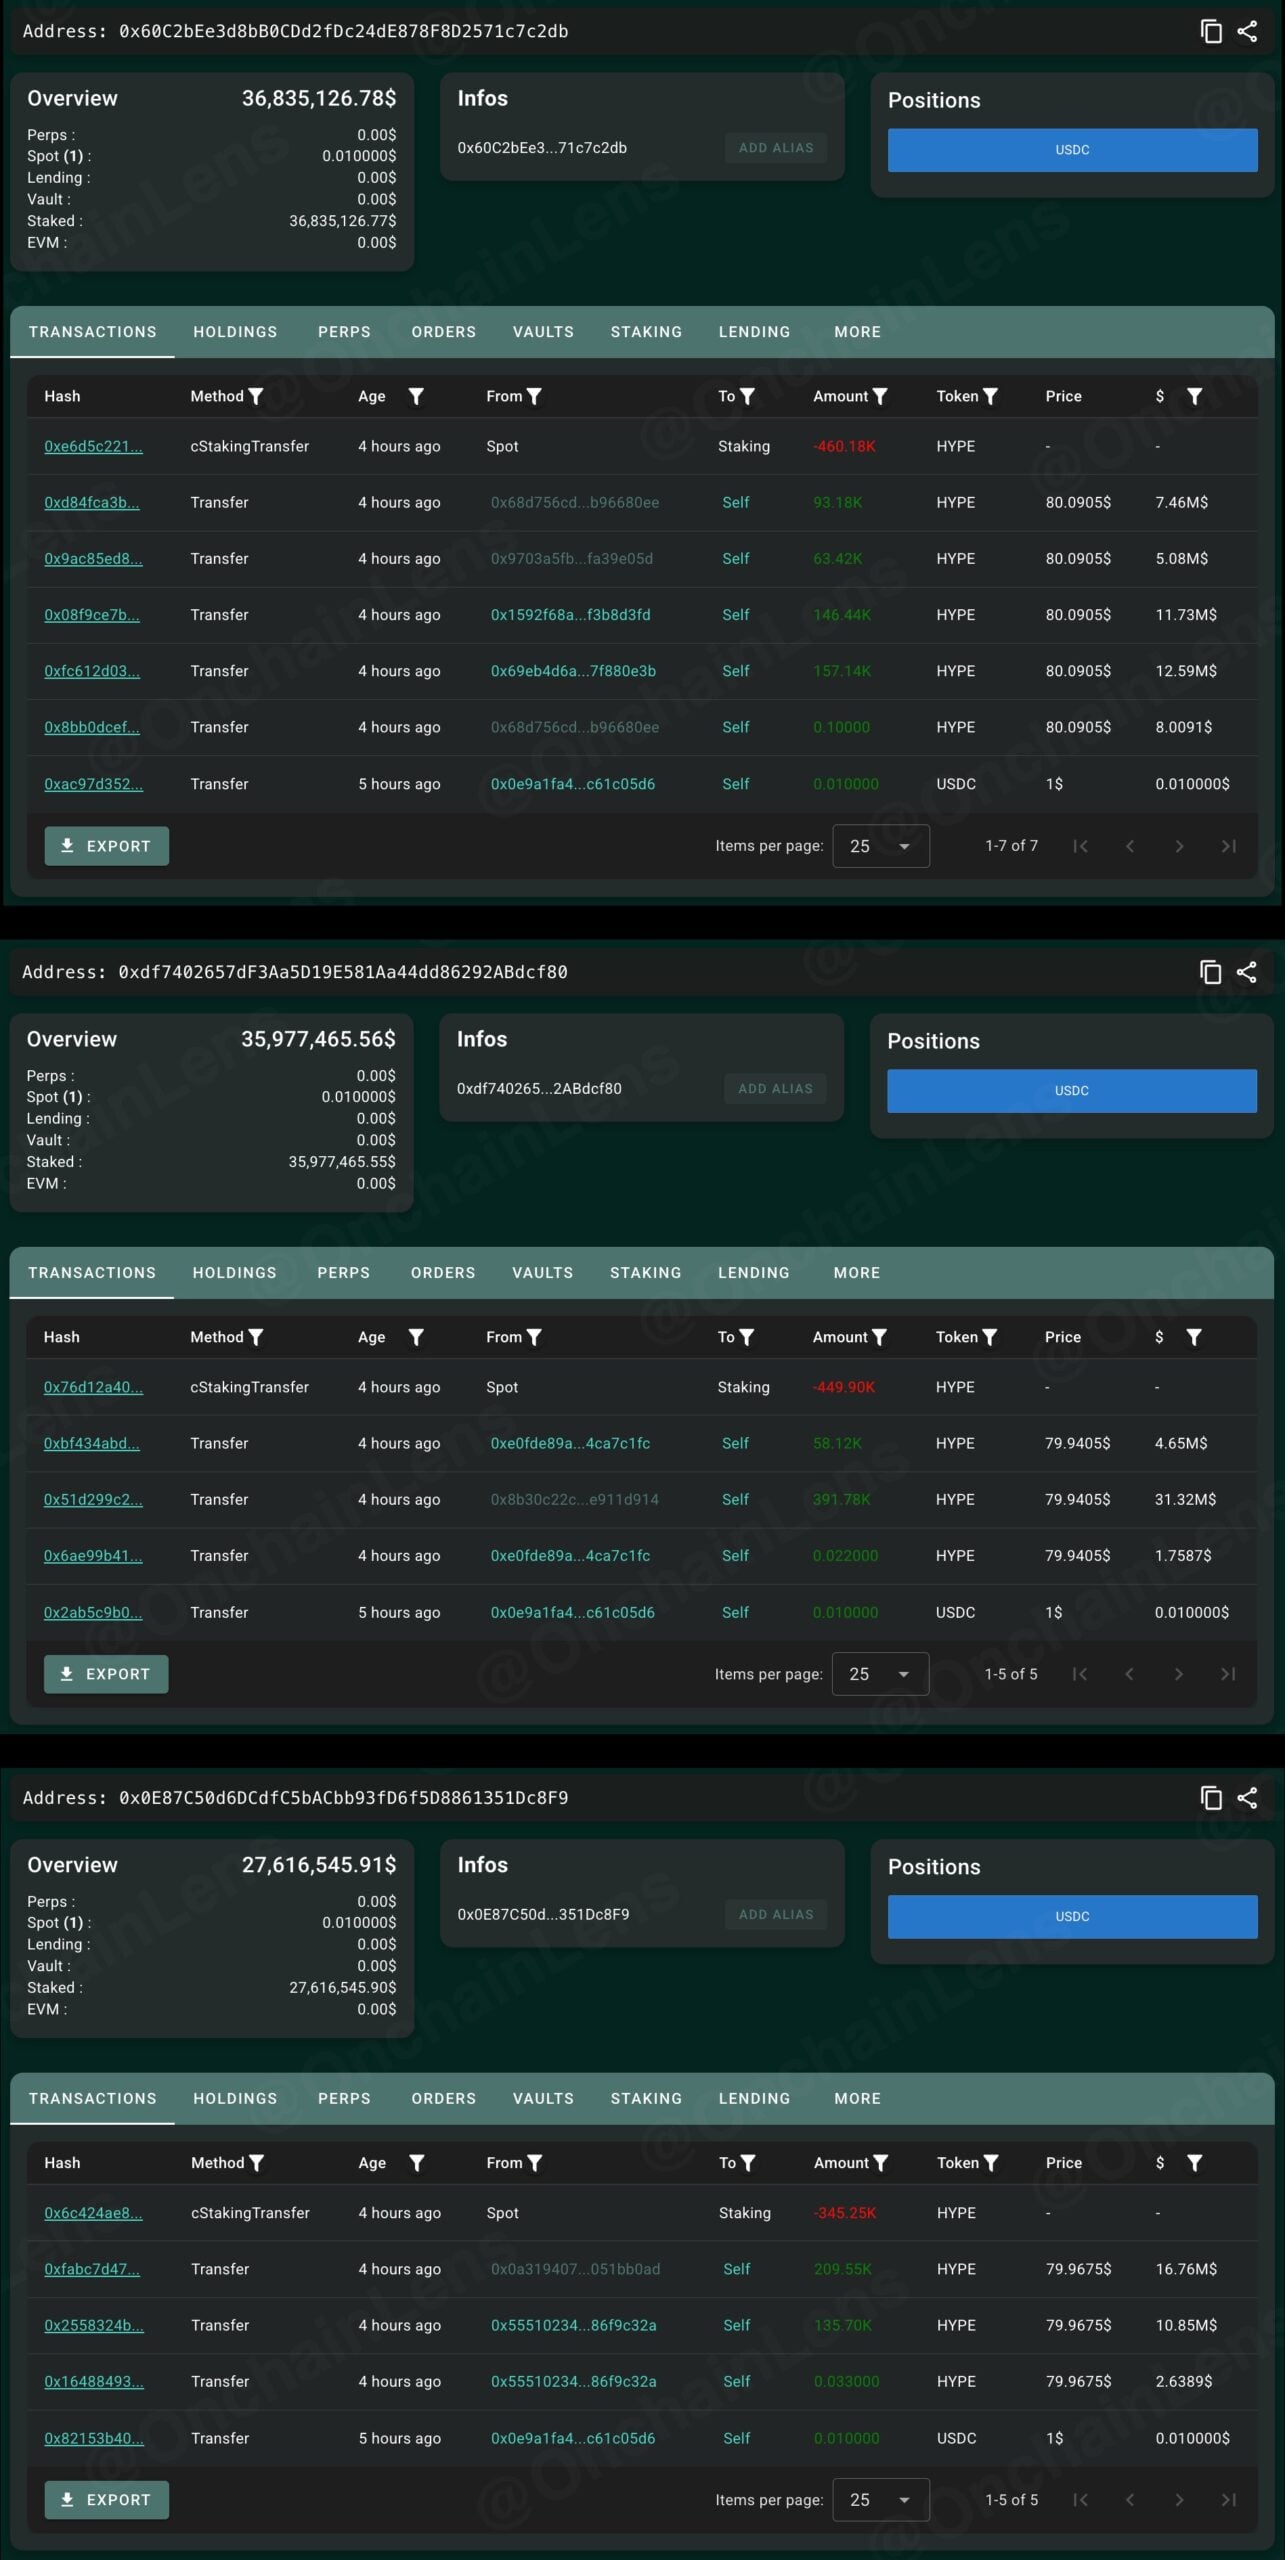Filter Age column in first address table

coord(416,396)
